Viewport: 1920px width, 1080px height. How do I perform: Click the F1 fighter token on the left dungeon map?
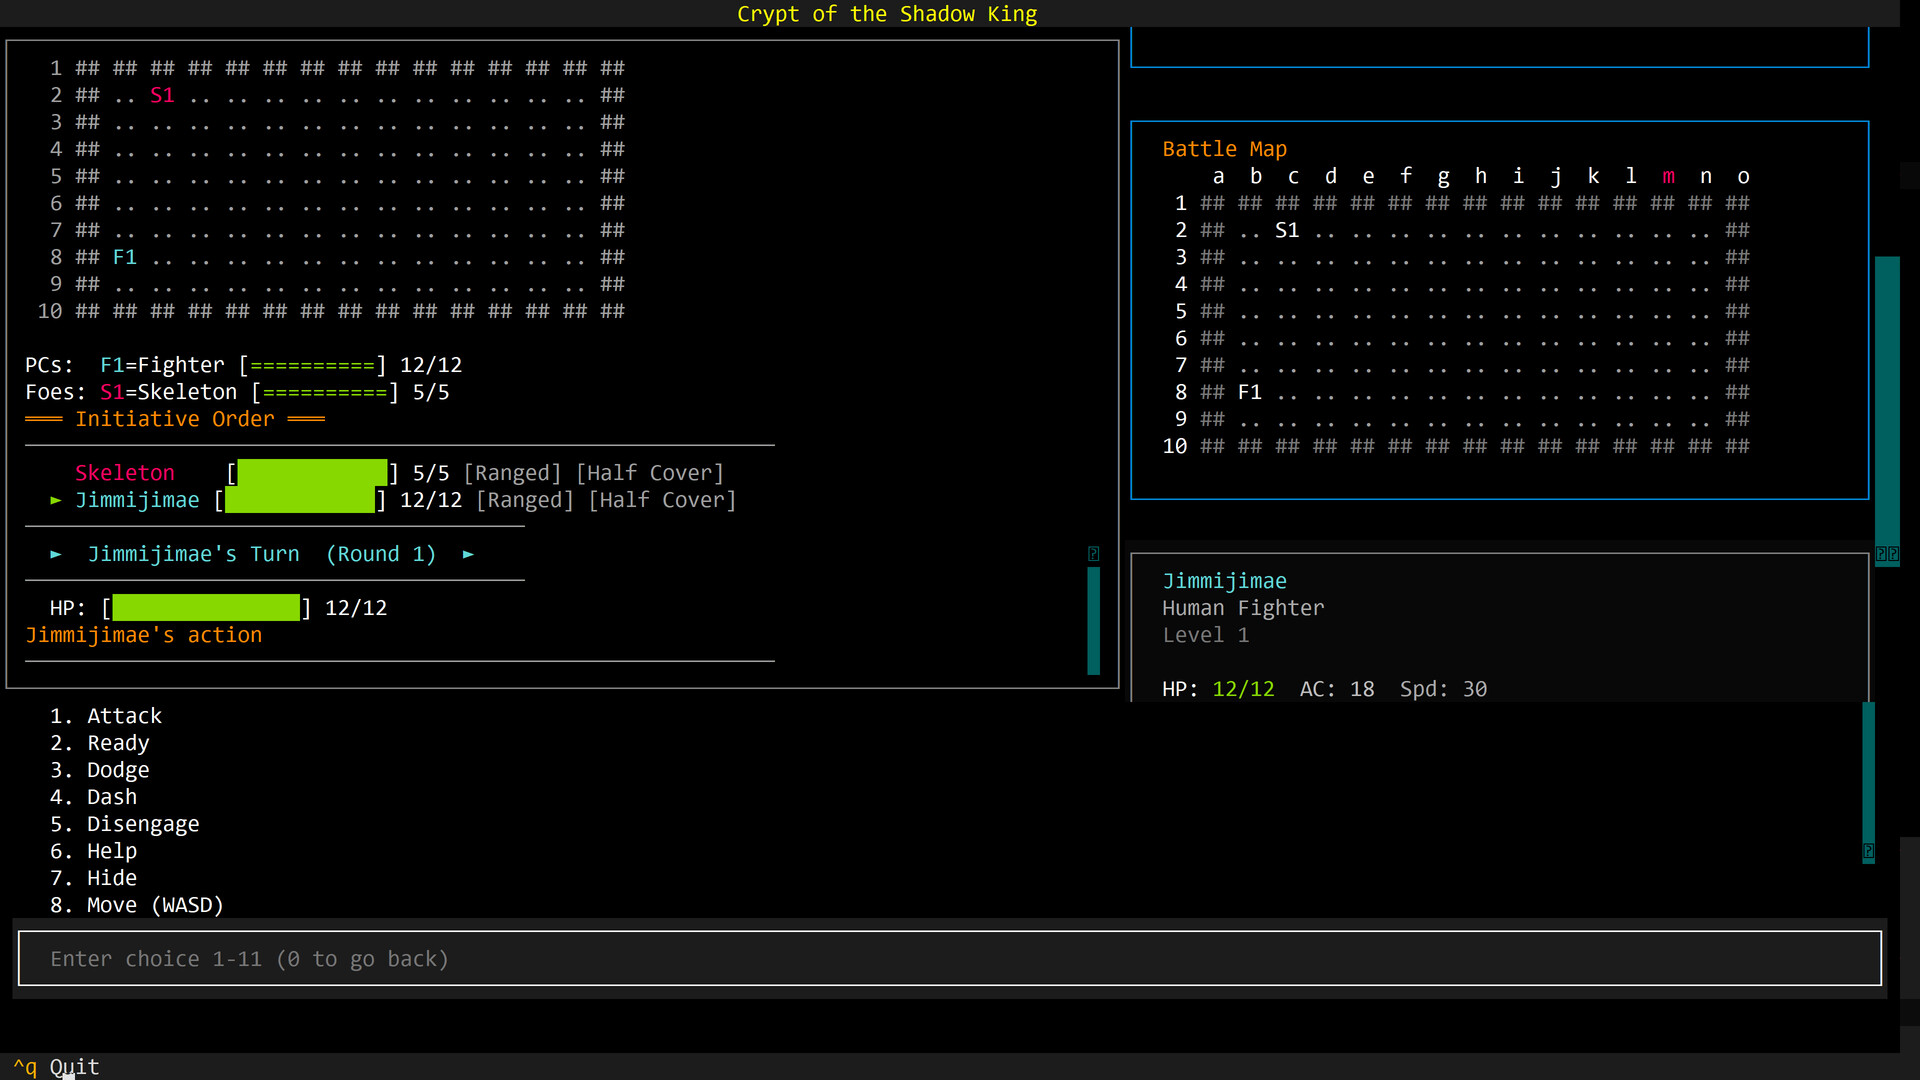click(x=124, y=257)
